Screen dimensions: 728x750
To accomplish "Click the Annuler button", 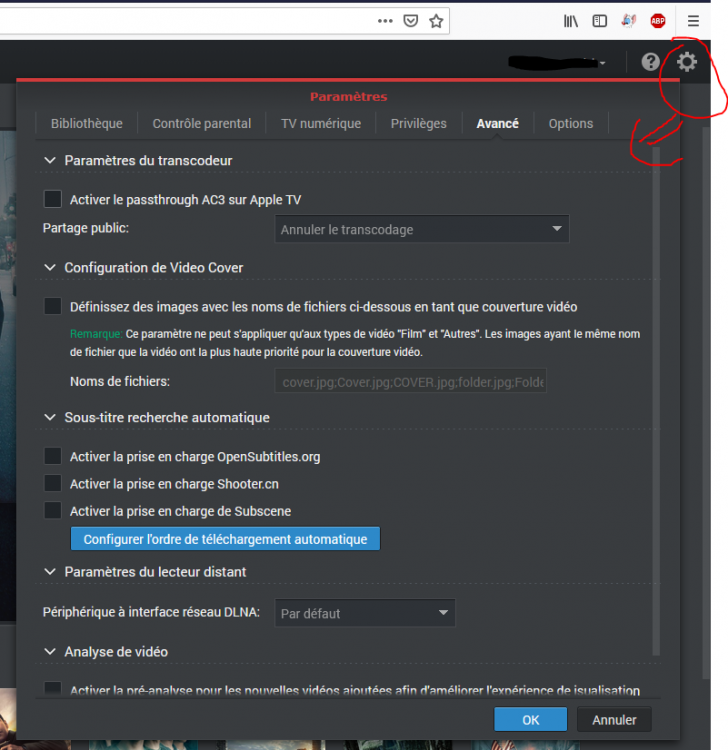I will (x=614, y=719).
